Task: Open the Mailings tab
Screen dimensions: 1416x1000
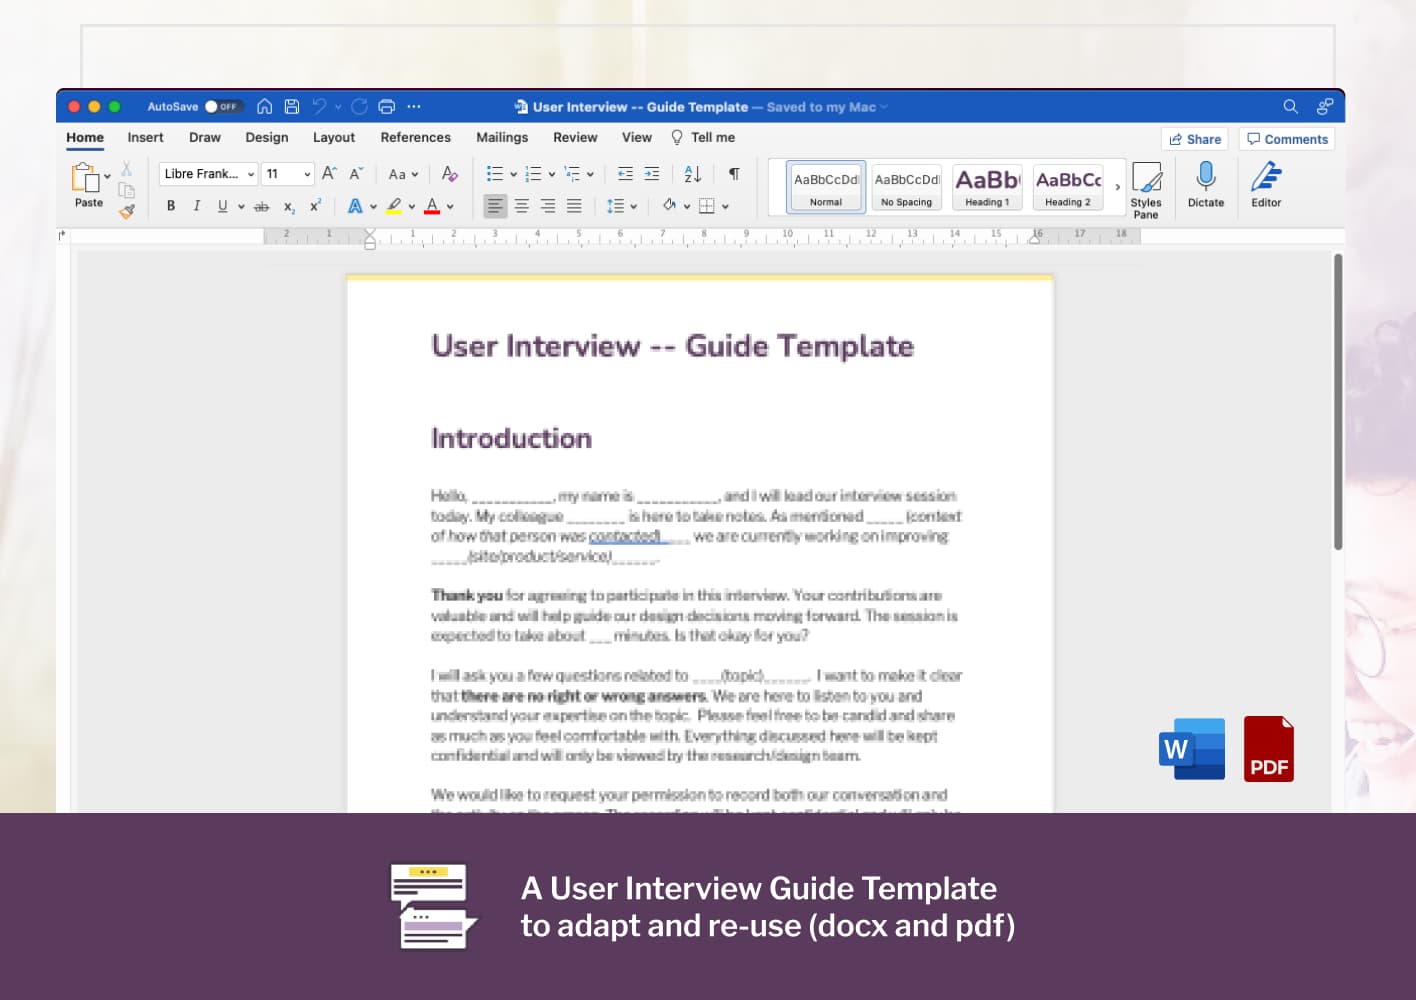Action: click(502, 138)
